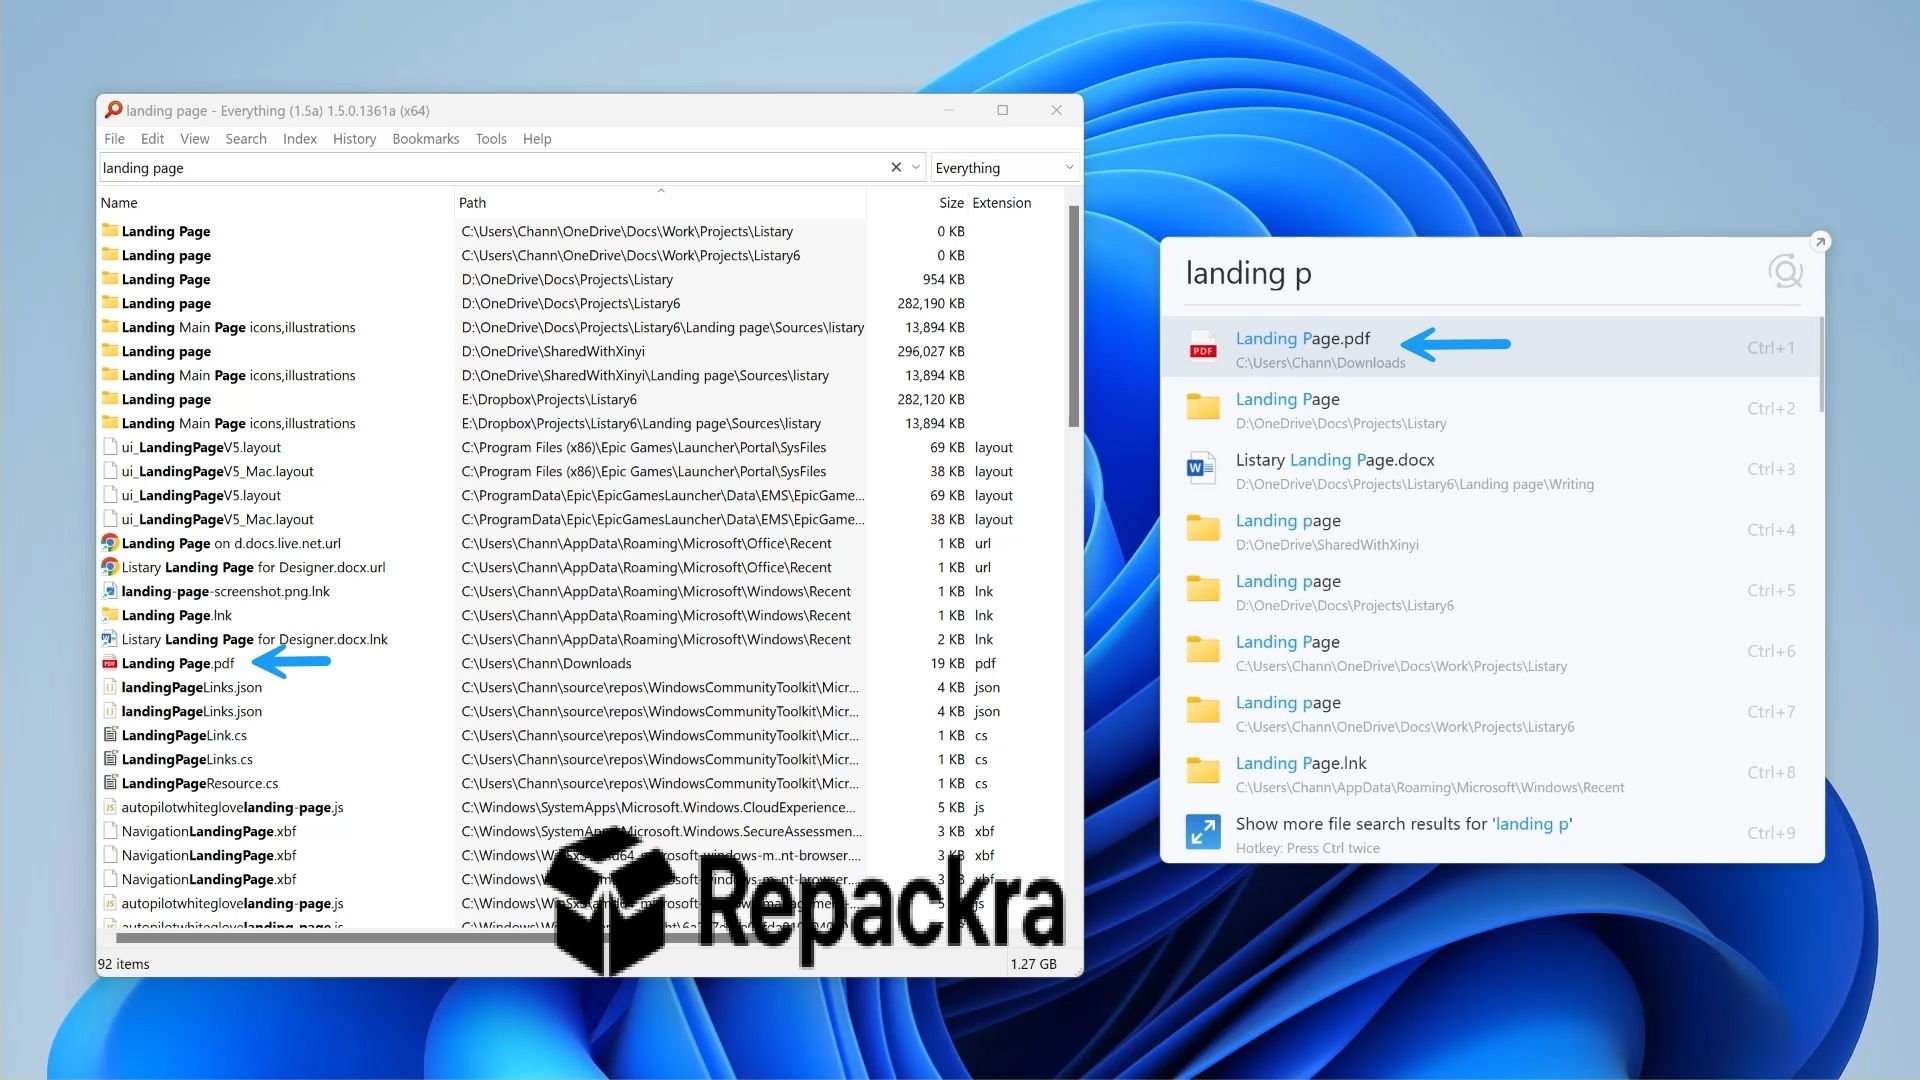Open the File menu in Everything
The height and width of the screenshot is (1080, 1920).
[x=114, y=139]
